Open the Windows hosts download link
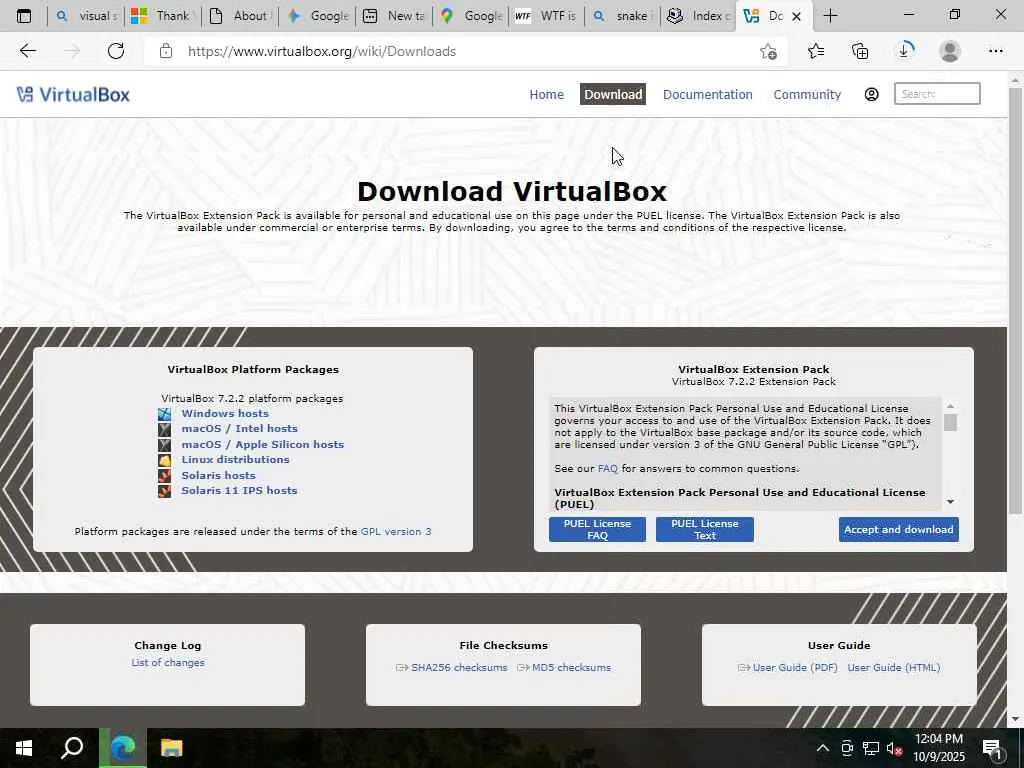Viewport: 1024px width, 768px height. (x=225, y=413)
